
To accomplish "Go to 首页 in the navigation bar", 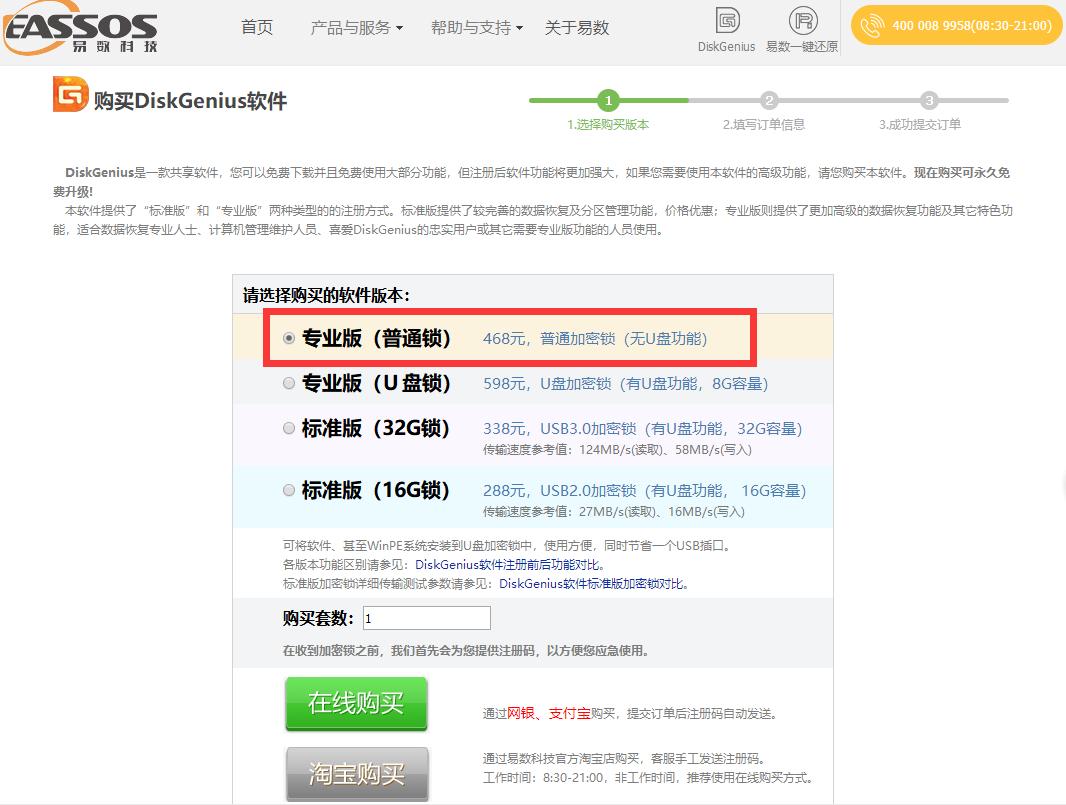I will (257, 27).
